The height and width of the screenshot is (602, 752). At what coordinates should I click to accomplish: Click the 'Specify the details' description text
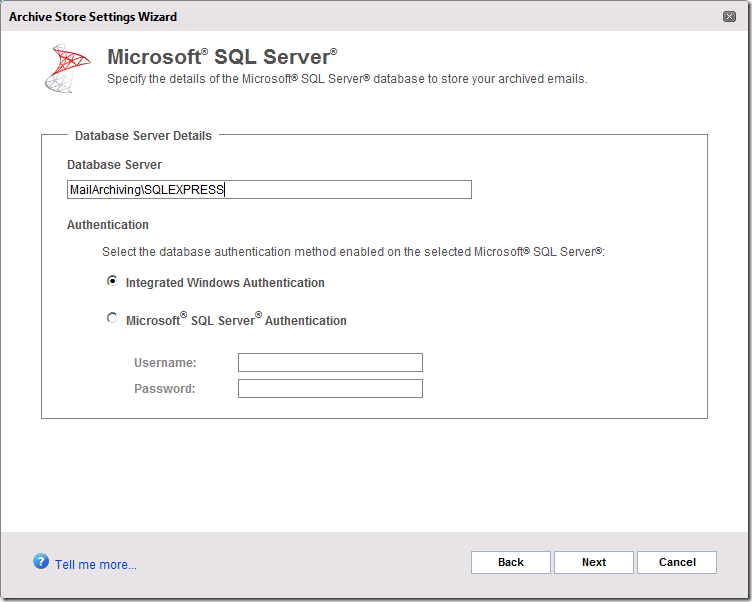coord(347,79)
